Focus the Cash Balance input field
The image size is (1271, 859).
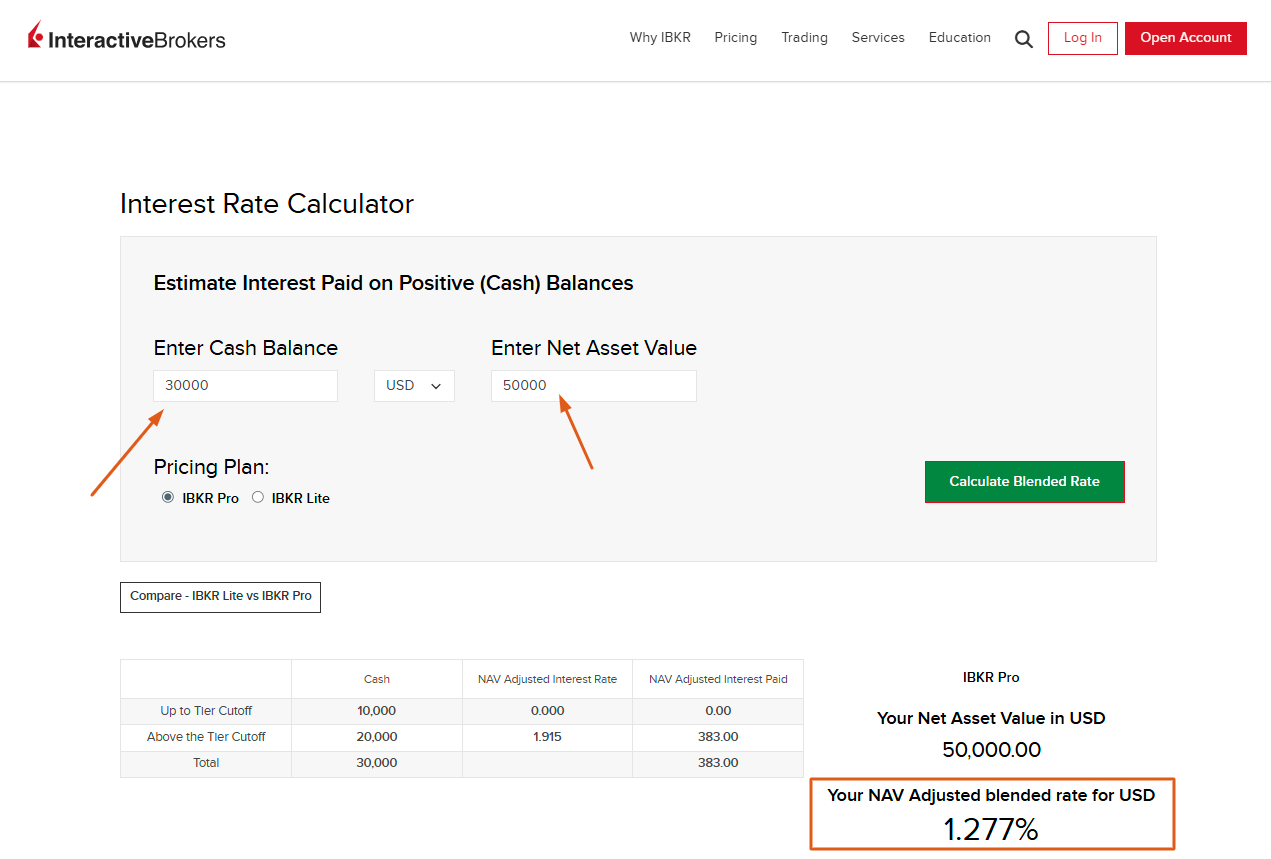pyautogui.click(x=245, y=386)
